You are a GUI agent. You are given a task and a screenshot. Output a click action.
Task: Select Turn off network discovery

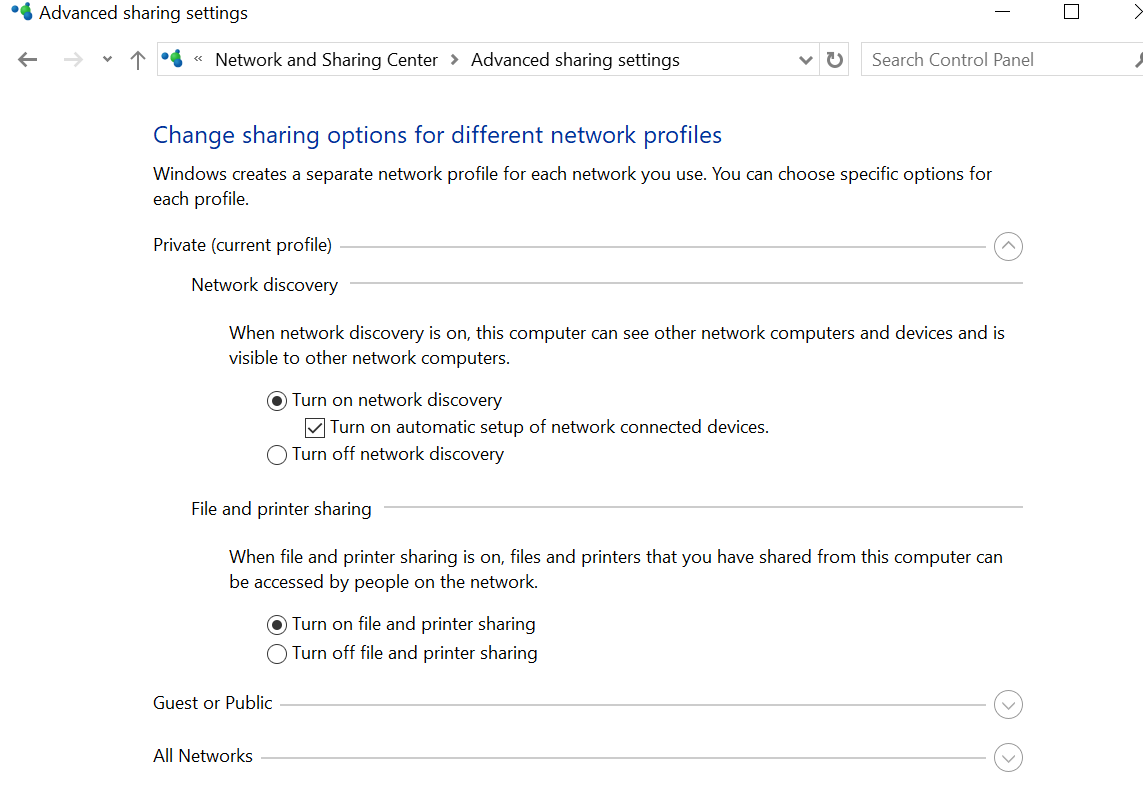[x=277, y=455]
